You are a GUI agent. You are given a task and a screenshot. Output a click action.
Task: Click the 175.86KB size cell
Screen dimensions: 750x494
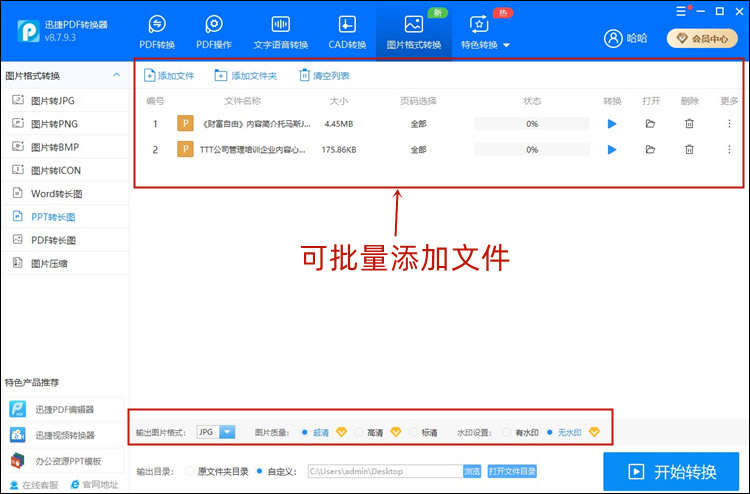pyautogui.click(x=339, y=150)
